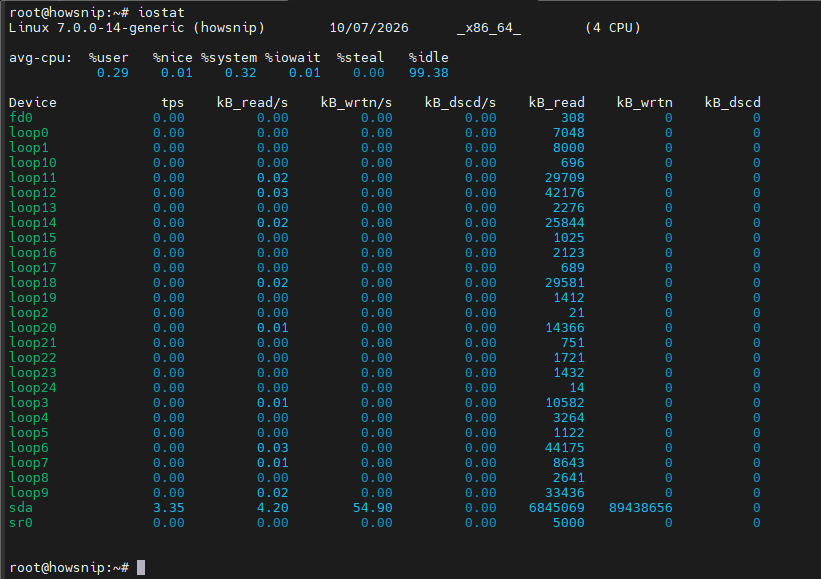The width and height of the screenshot is (821, 579).
Task: Click the loop9 device name
Action: (29, 493)
